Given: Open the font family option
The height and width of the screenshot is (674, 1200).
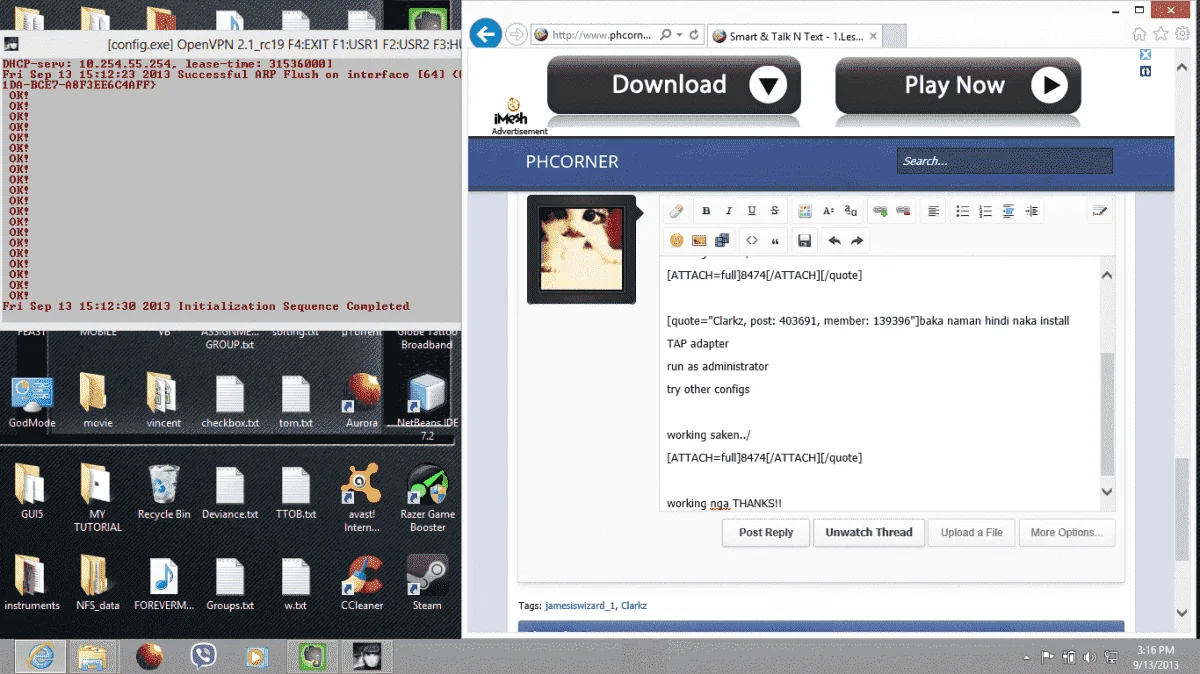Looking at the screenshot, I should [x=851, y=211].
